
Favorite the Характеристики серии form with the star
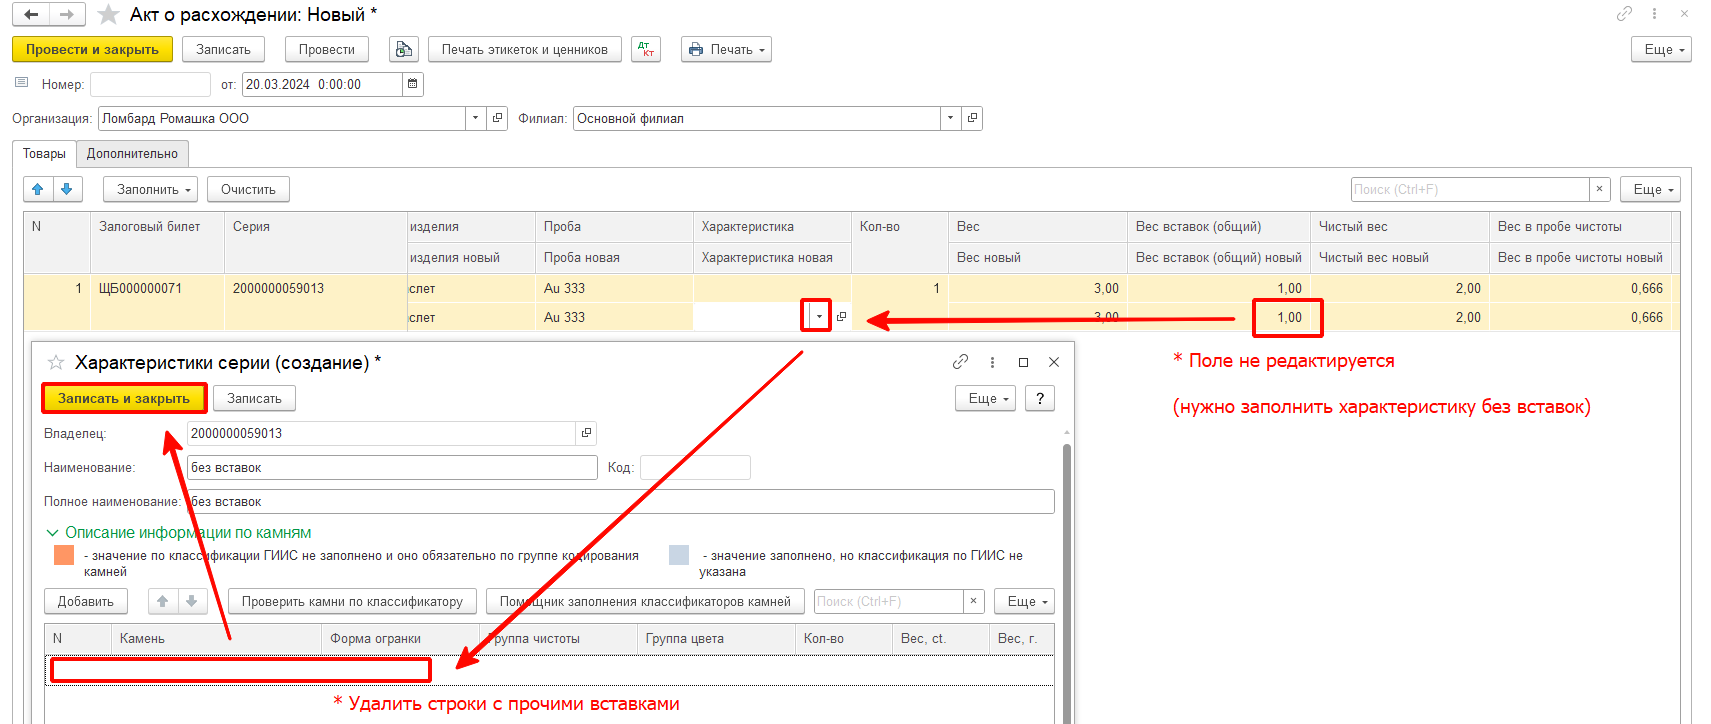[56, 362]
